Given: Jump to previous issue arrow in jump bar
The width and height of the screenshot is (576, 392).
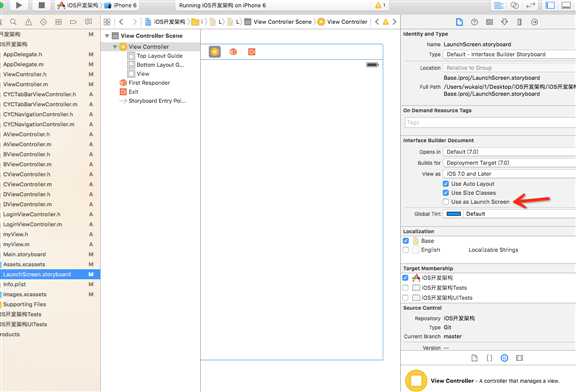Looking at the screenshot, I should click(x=377, y=22).
